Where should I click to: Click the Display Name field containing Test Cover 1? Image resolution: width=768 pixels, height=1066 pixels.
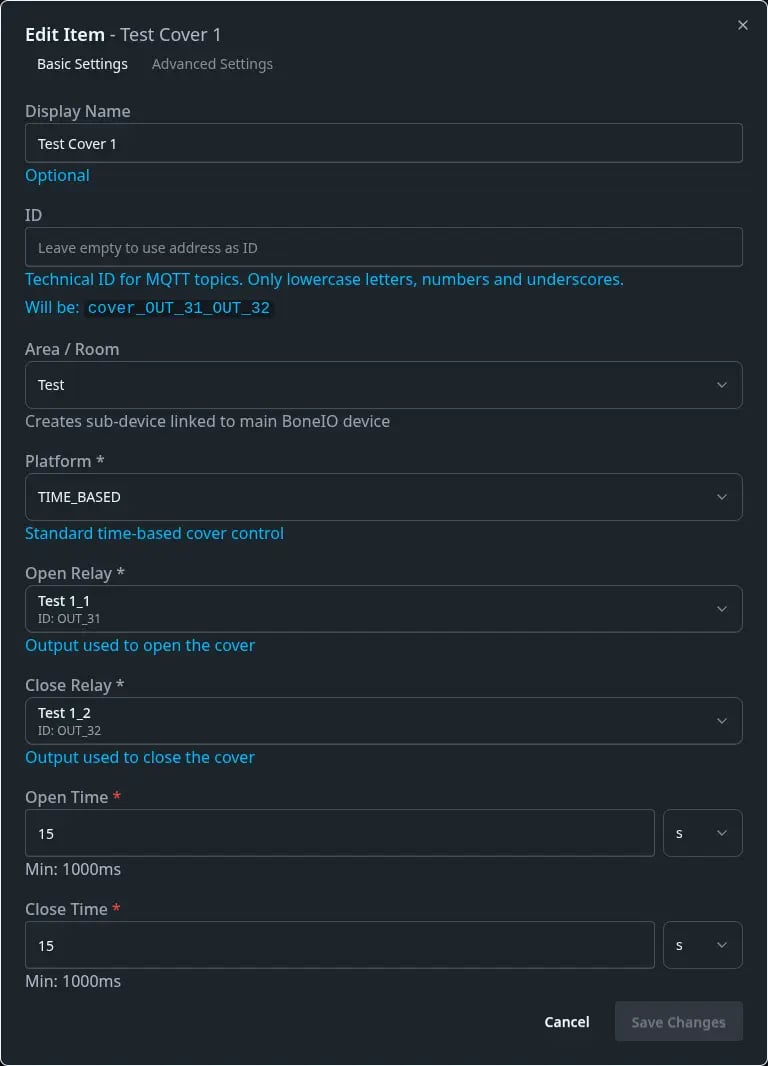click(384, 143)
